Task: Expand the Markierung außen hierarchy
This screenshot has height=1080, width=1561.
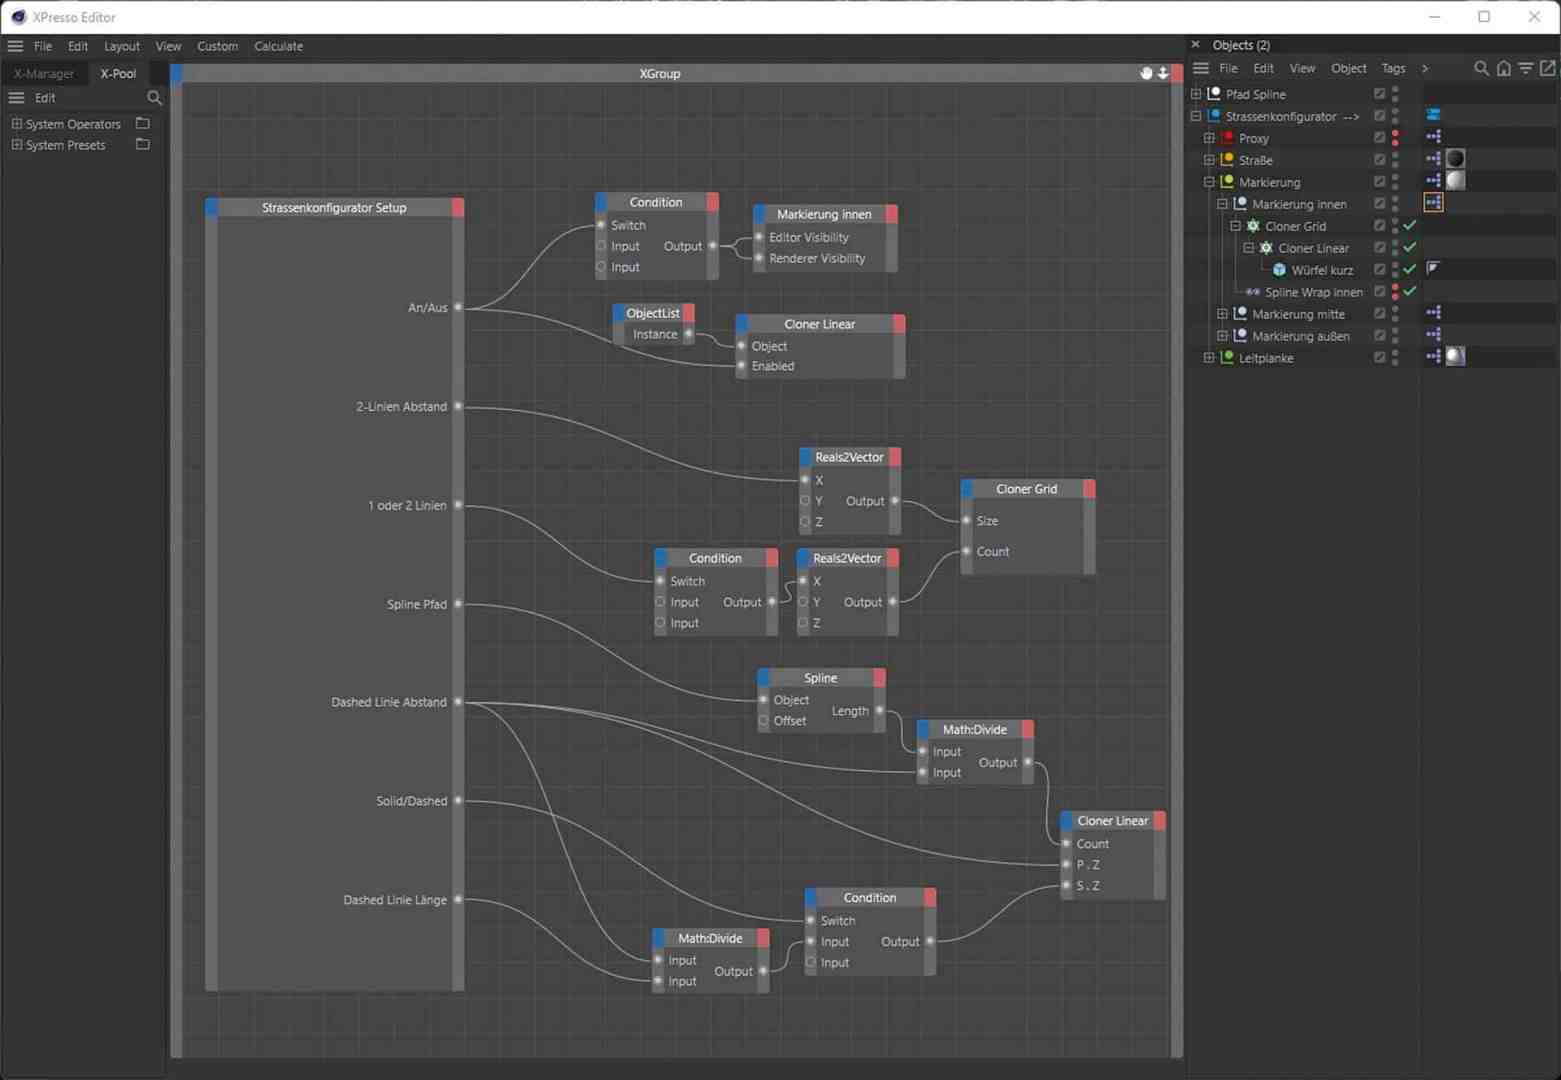Action: click(x=1222, y=336)
